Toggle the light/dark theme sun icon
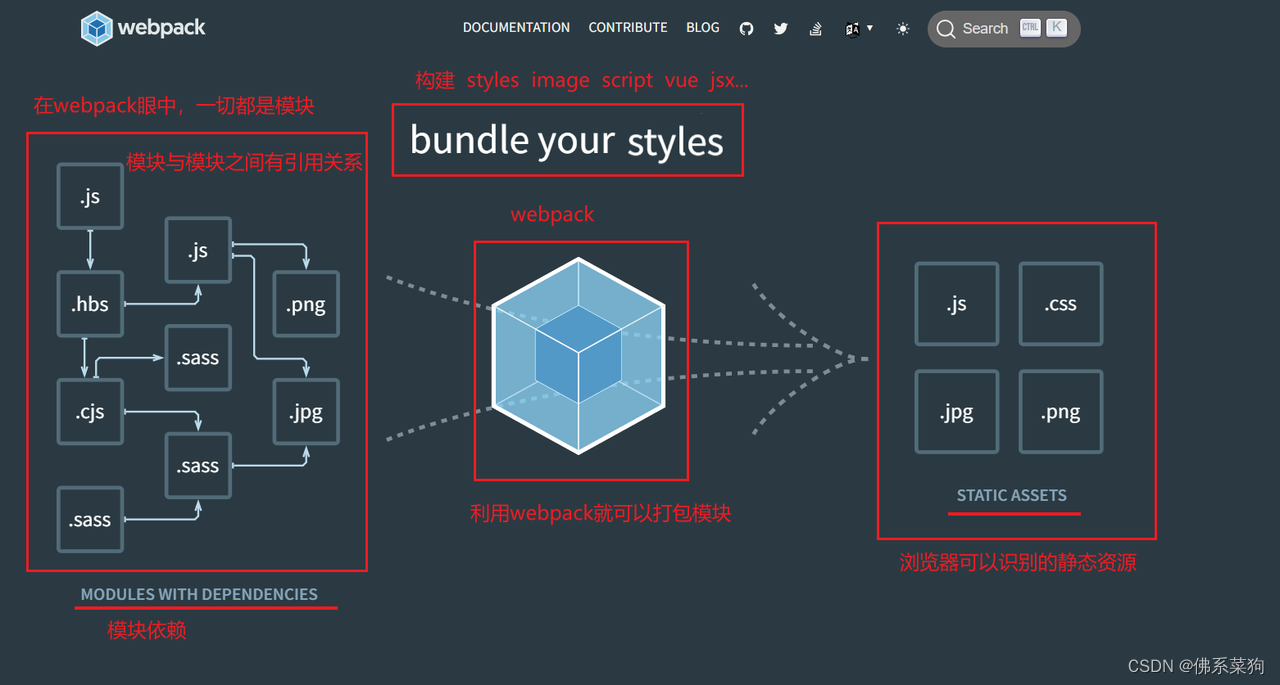1280x685 pixels. [x=902, y=28]
